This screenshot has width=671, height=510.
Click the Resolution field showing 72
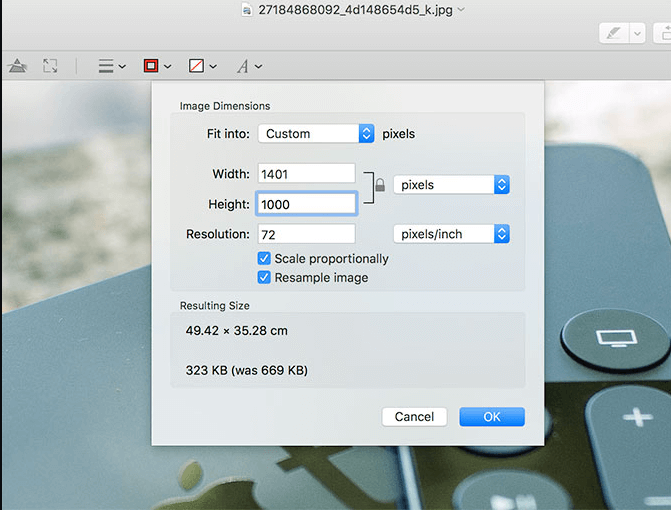pyautogui.click(x=306, y=234)
